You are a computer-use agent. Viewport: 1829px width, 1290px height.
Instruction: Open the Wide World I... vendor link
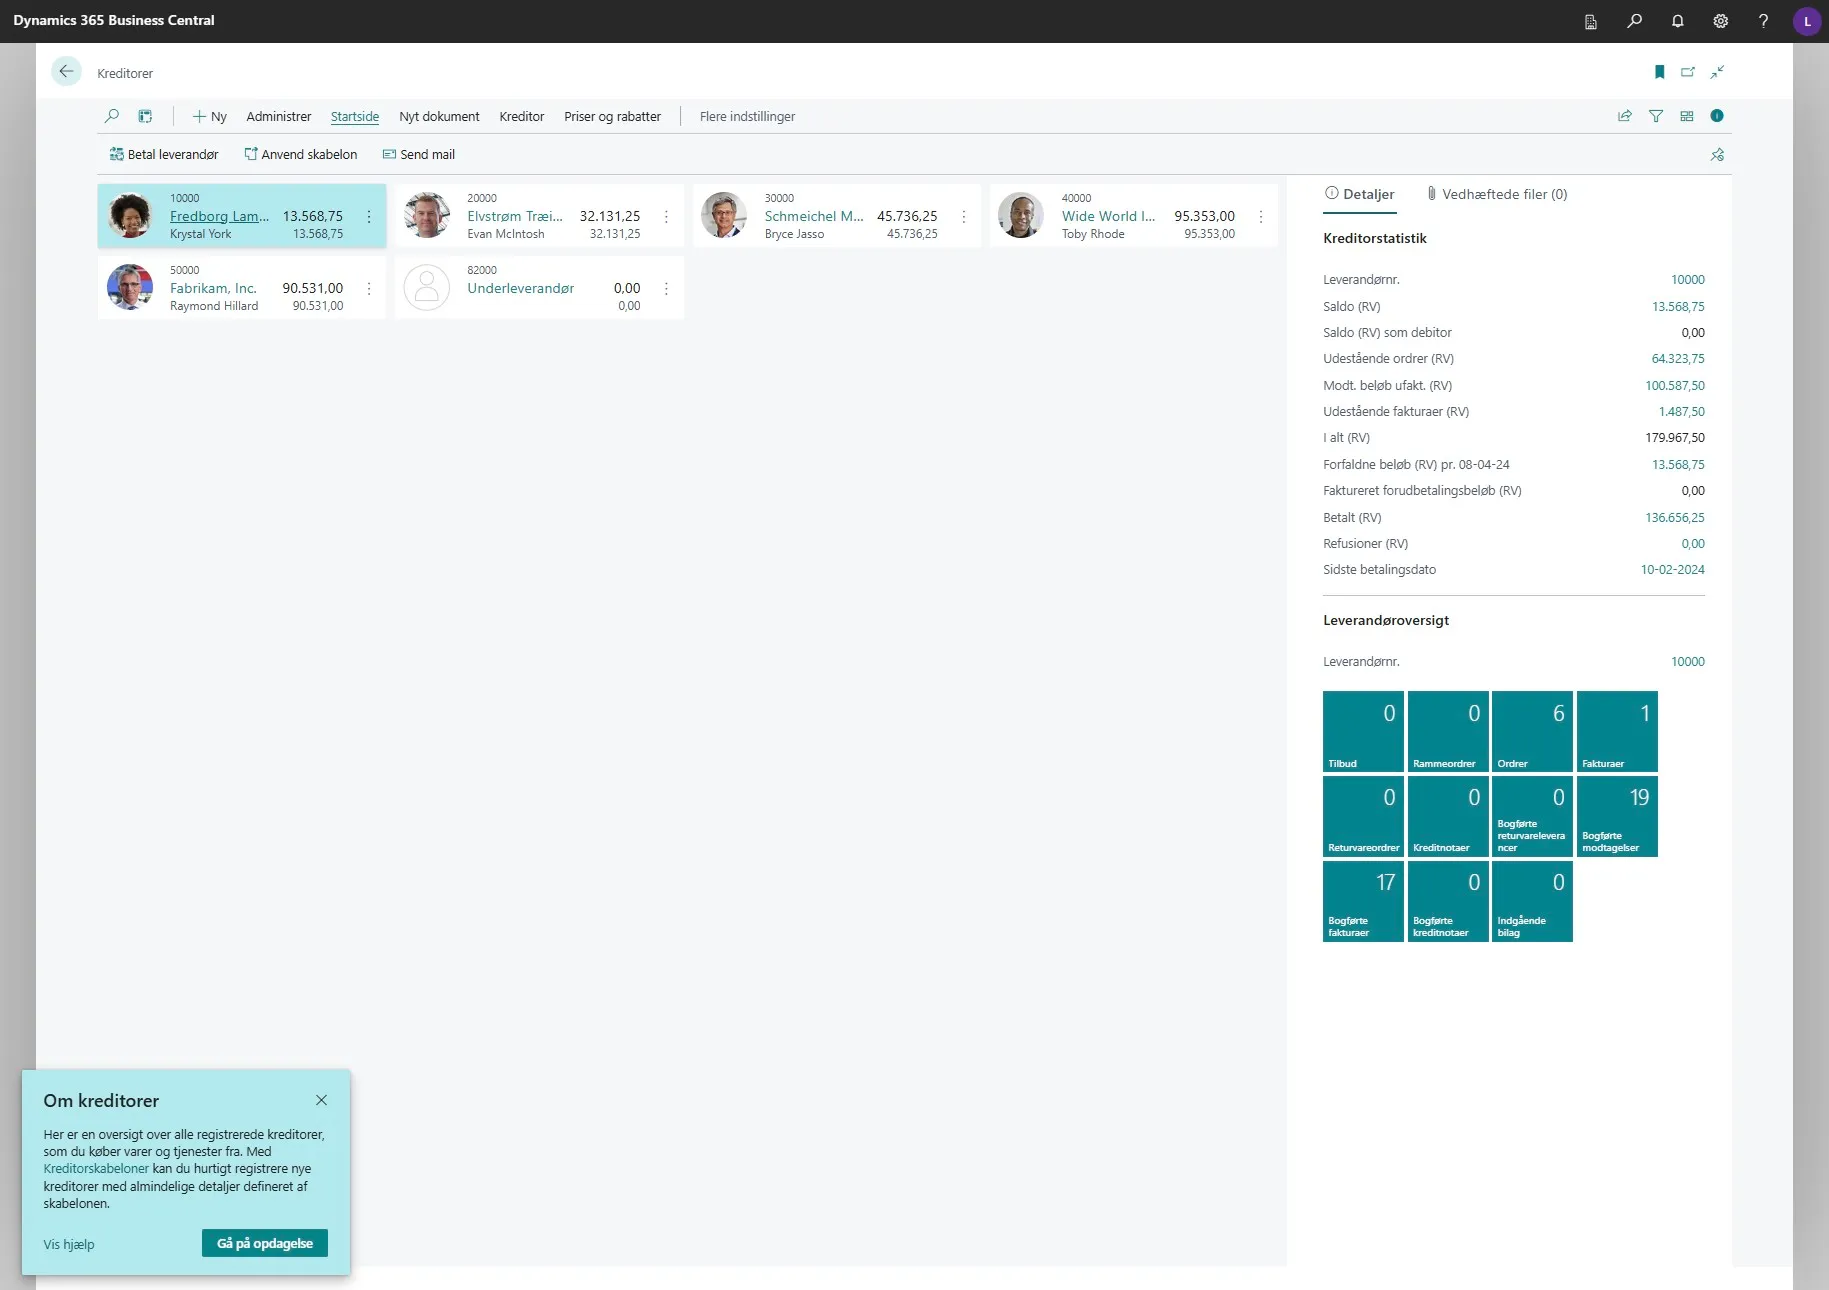(1108, 216)
